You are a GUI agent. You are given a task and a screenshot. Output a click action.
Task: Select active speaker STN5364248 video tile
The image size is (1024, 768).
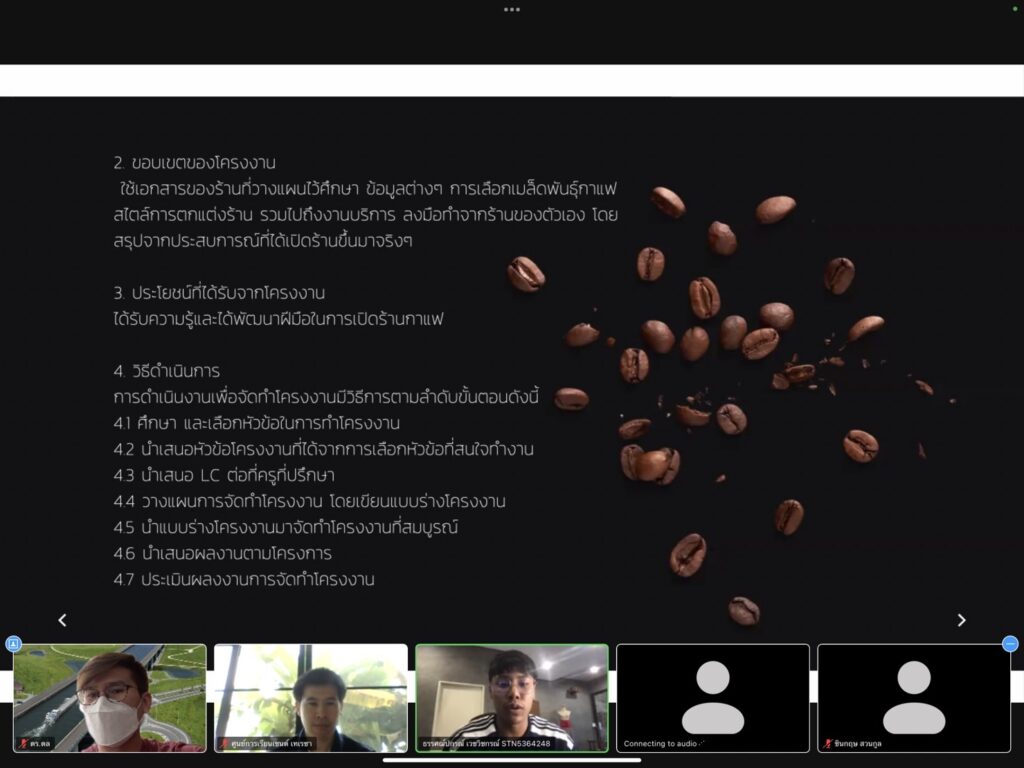tap(512, 695)
